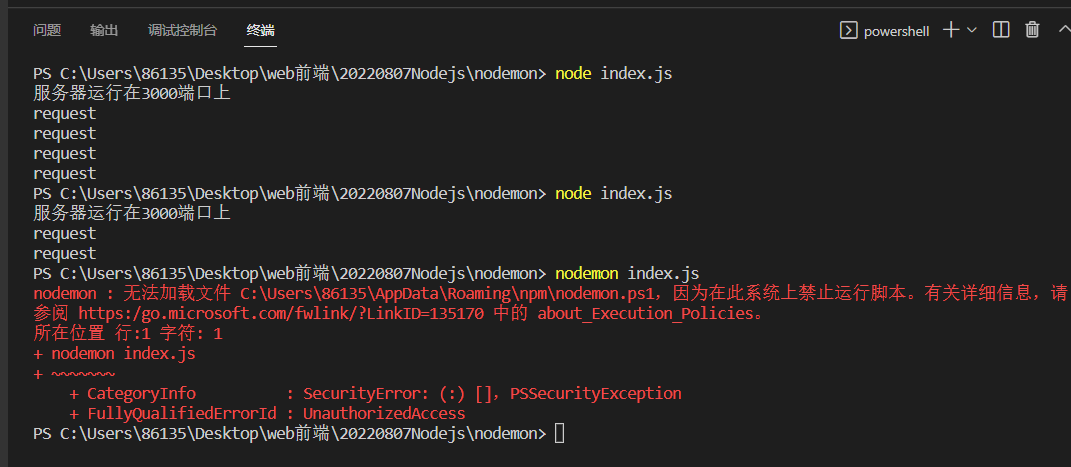This screenshot has width=1071, height=467.
Task: Open the 输出 tab
Action: click(104, 30)
